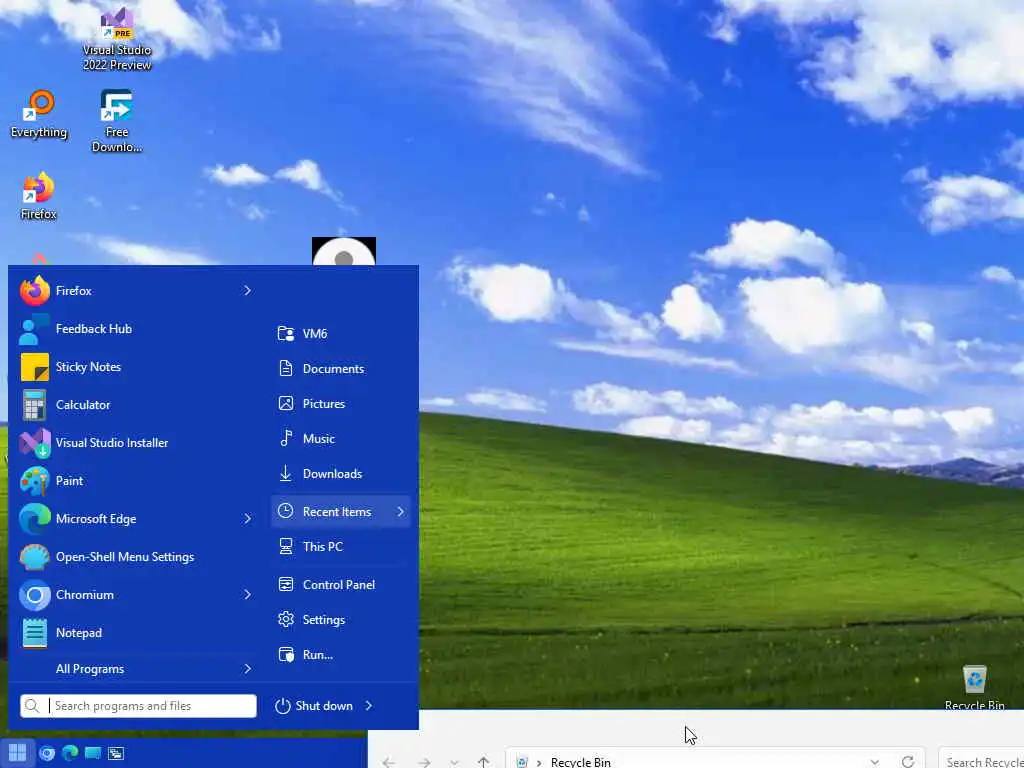Expand the Microsoft Edge submenu arrow
1024x768 pixels.
[x=248, y=519]
